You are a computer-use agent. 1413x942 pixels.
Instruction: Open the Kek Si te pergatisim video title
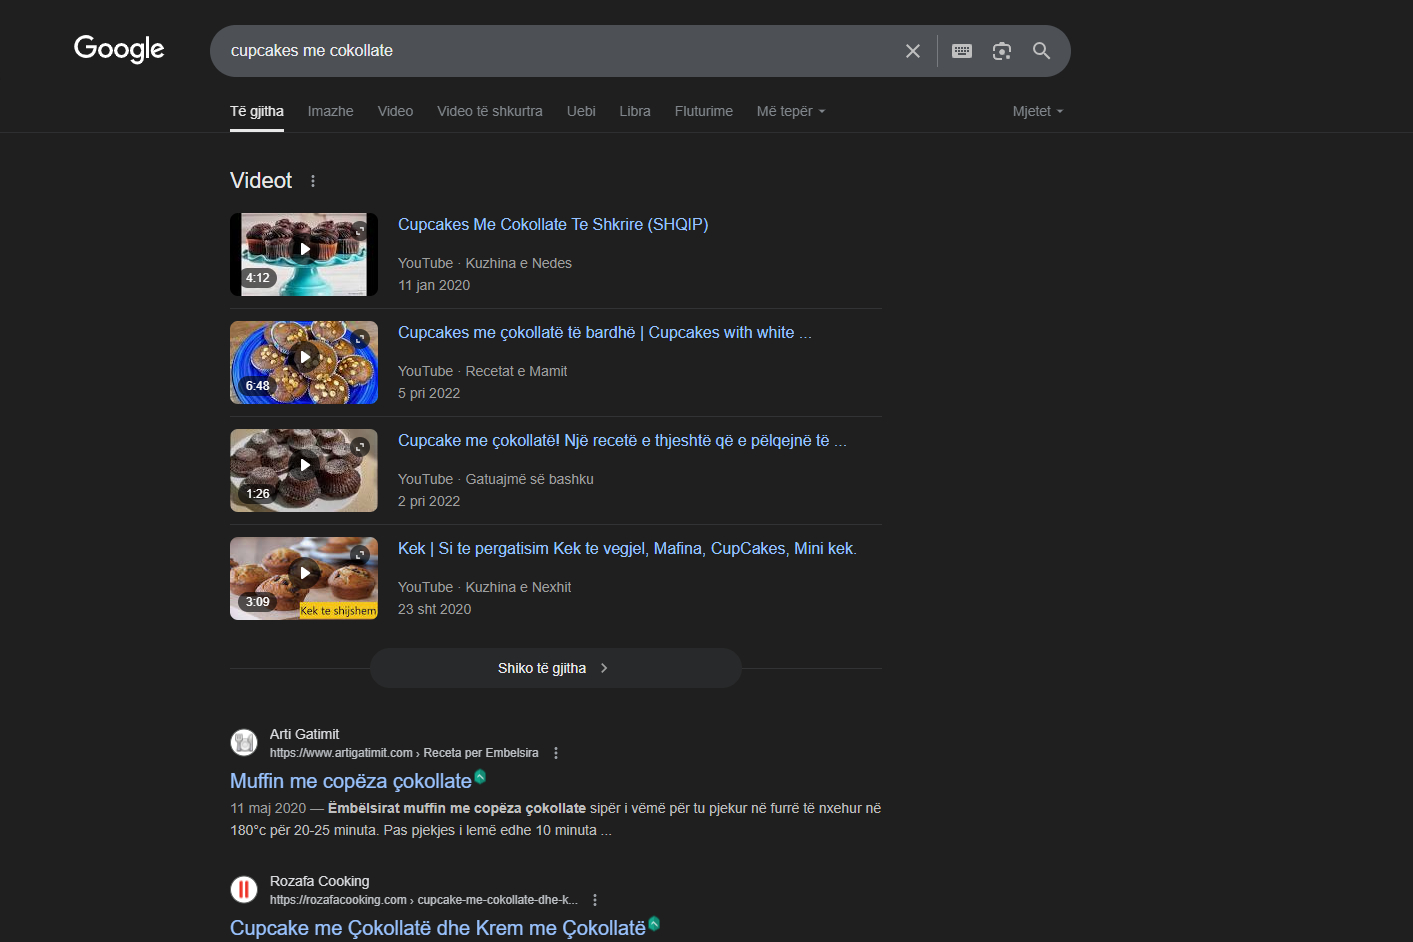coord(627,548)
